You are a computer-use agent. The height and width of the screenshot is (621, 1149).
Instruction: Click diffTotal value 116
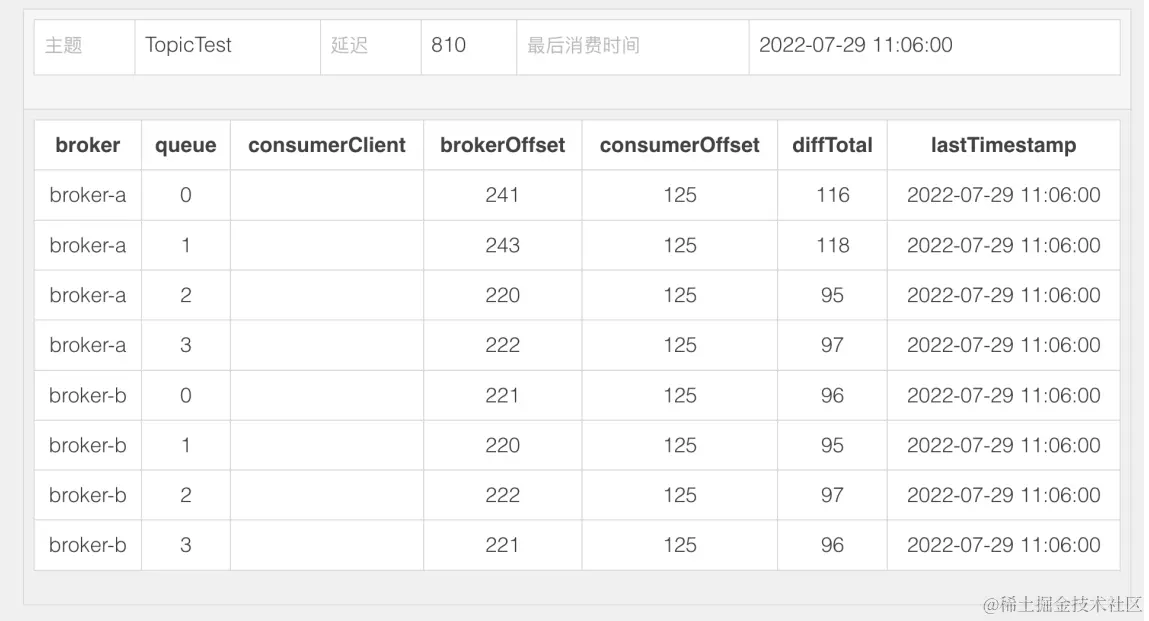pyautogui.click(x=832, y=195)
